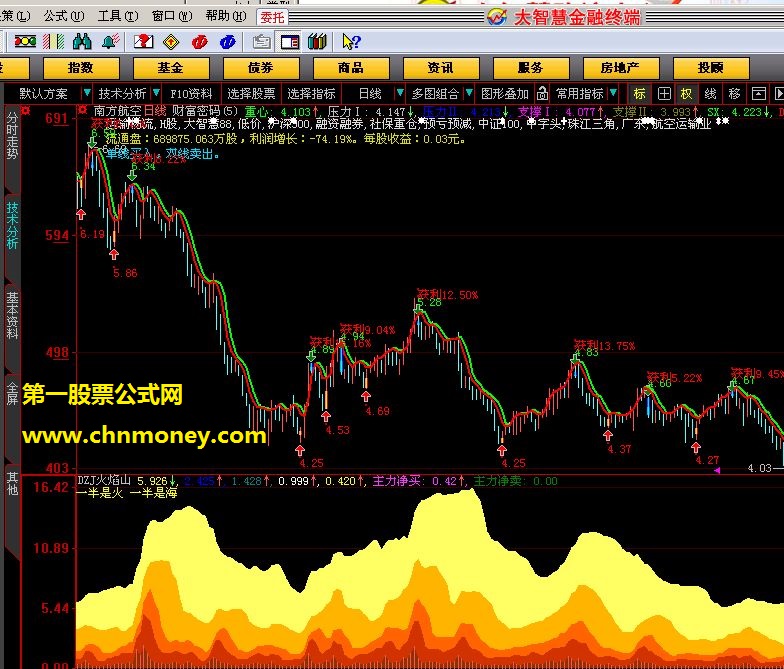Image resolution: width=784 pixels, height=669 pixels.
Task: Click the window box icon right of 移
Action: (758, 94)
